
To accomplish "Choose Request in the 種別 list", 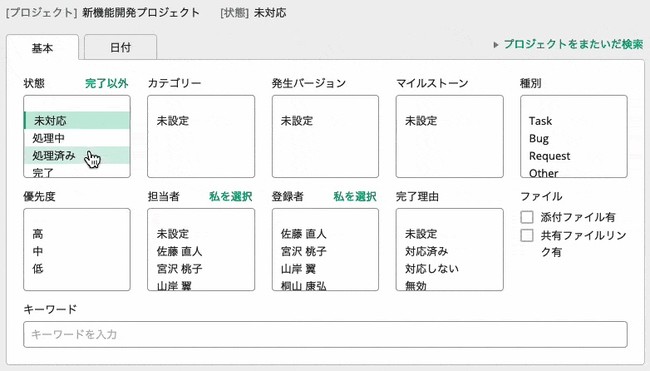I will (574, 156).
